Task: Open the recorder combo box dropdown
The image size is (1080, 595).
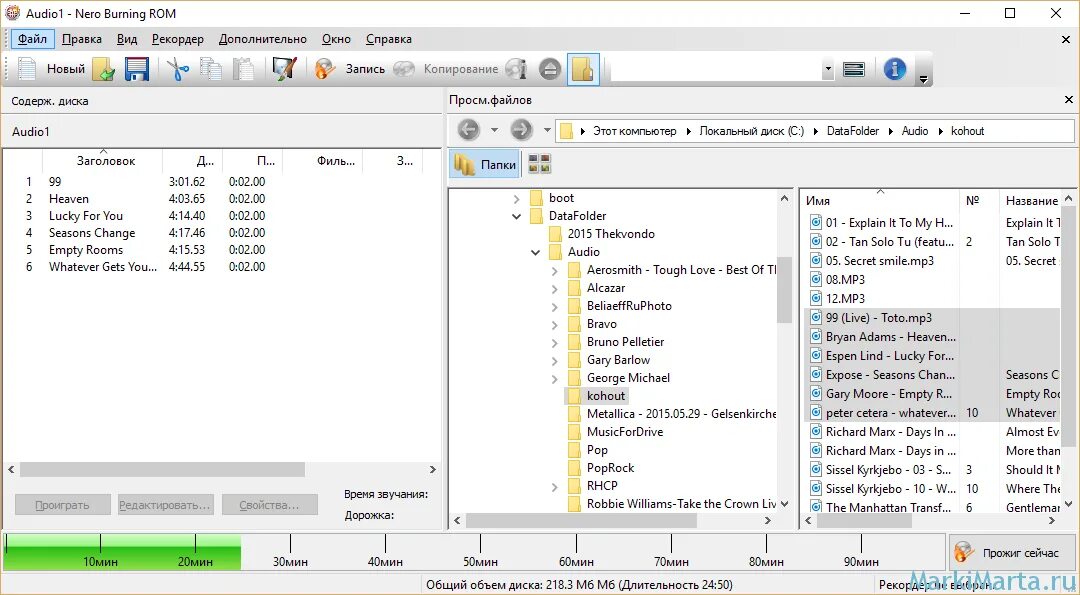Action: click(x=828, y=69)
